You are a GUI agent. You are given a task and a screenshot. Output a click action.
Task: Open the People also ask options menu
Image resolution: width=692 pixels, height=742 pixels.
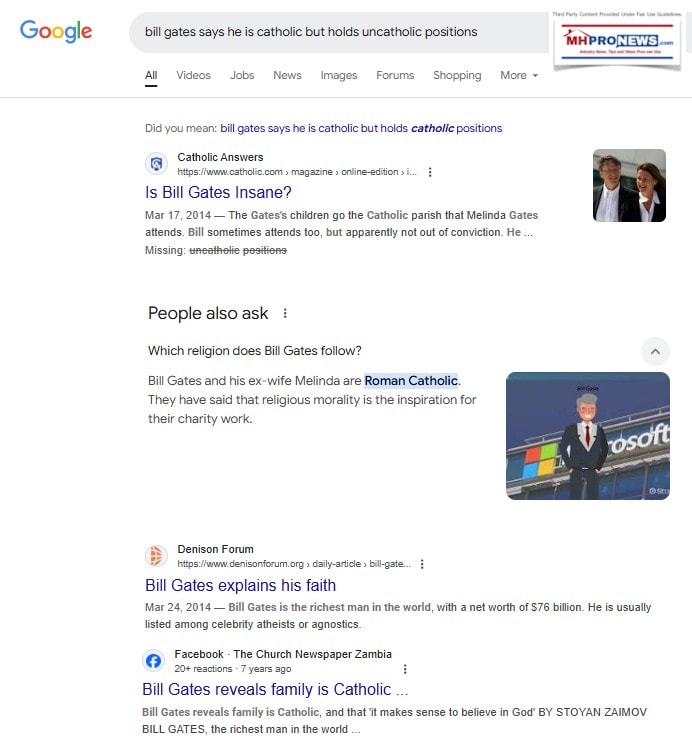[x=285, y=313]
